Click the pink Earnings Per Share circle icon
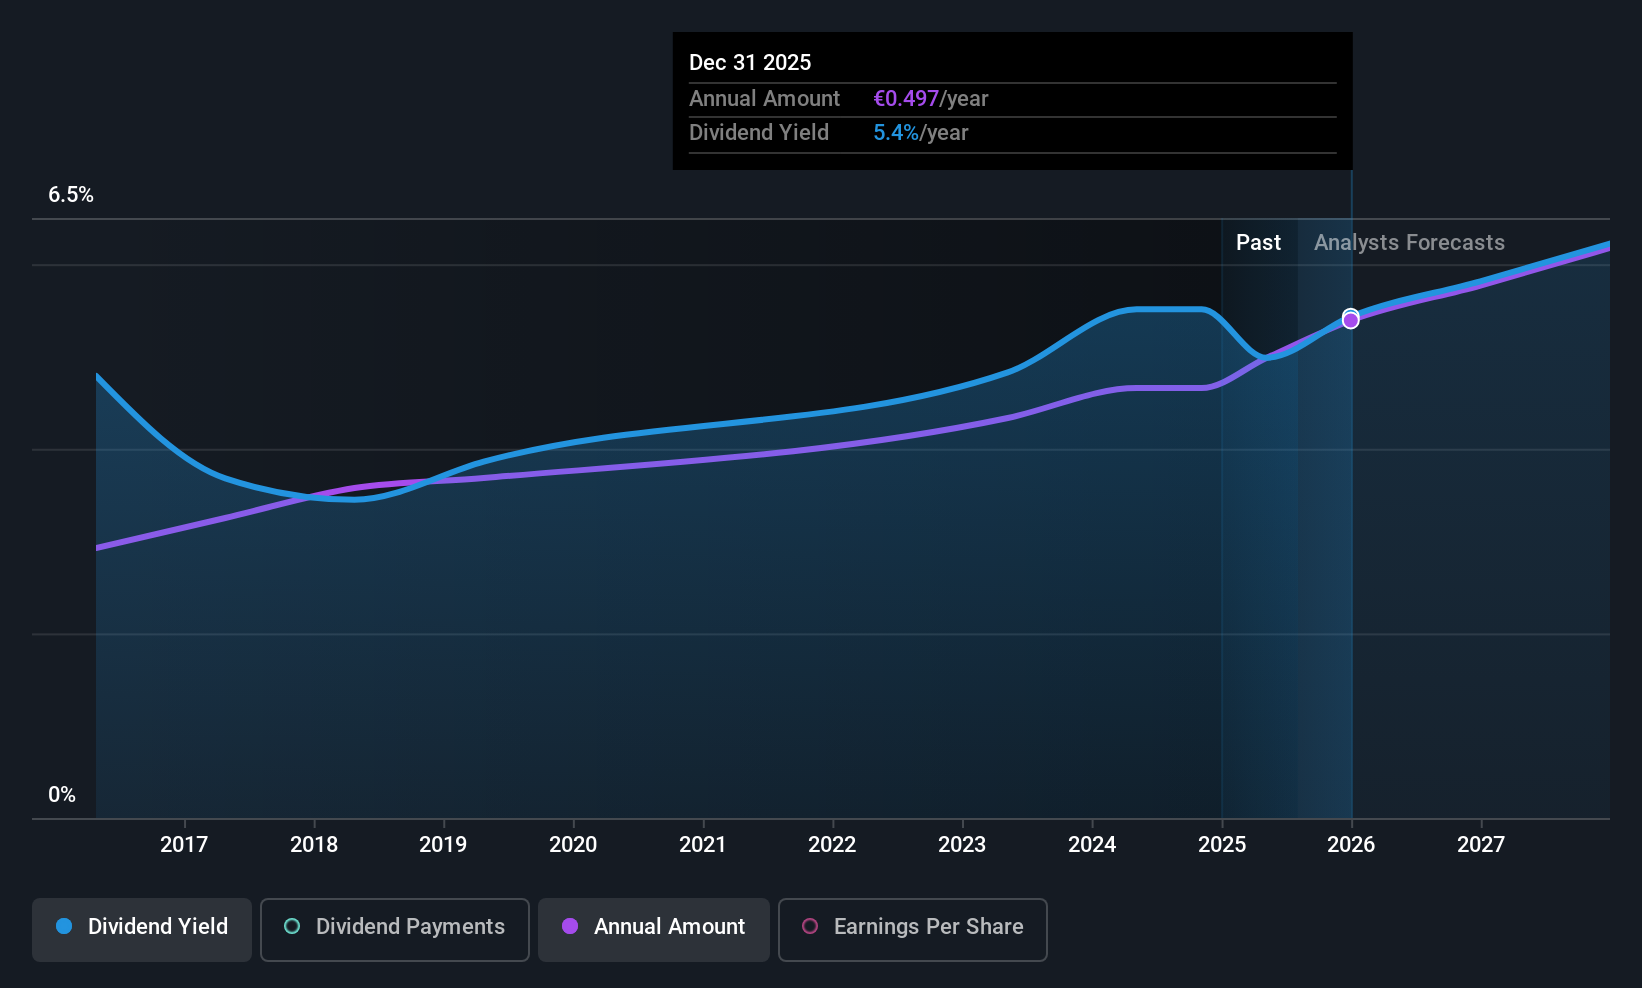Screen dimensions: 1642x988 pos(810,926)
